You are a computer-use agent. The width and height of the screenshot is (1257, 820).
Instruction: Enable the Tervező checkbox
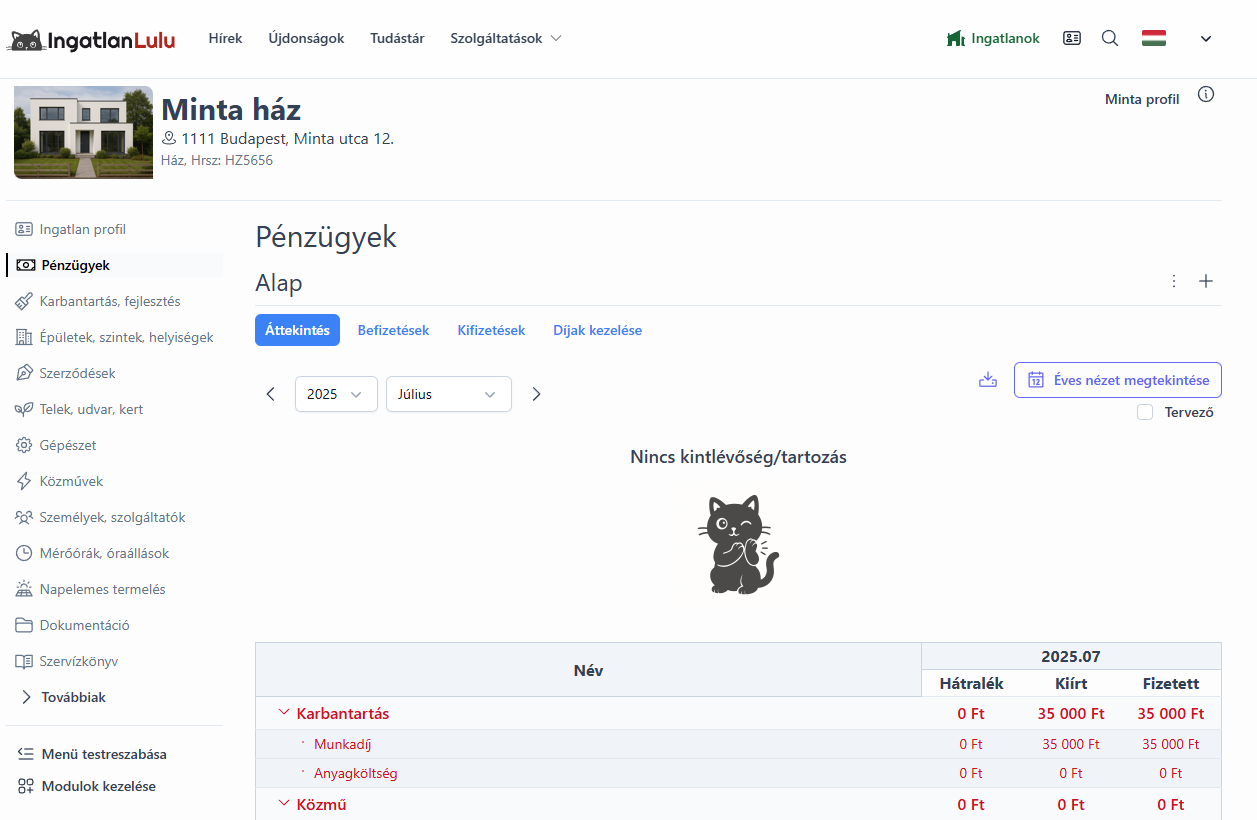click(x=1145, y=412)
